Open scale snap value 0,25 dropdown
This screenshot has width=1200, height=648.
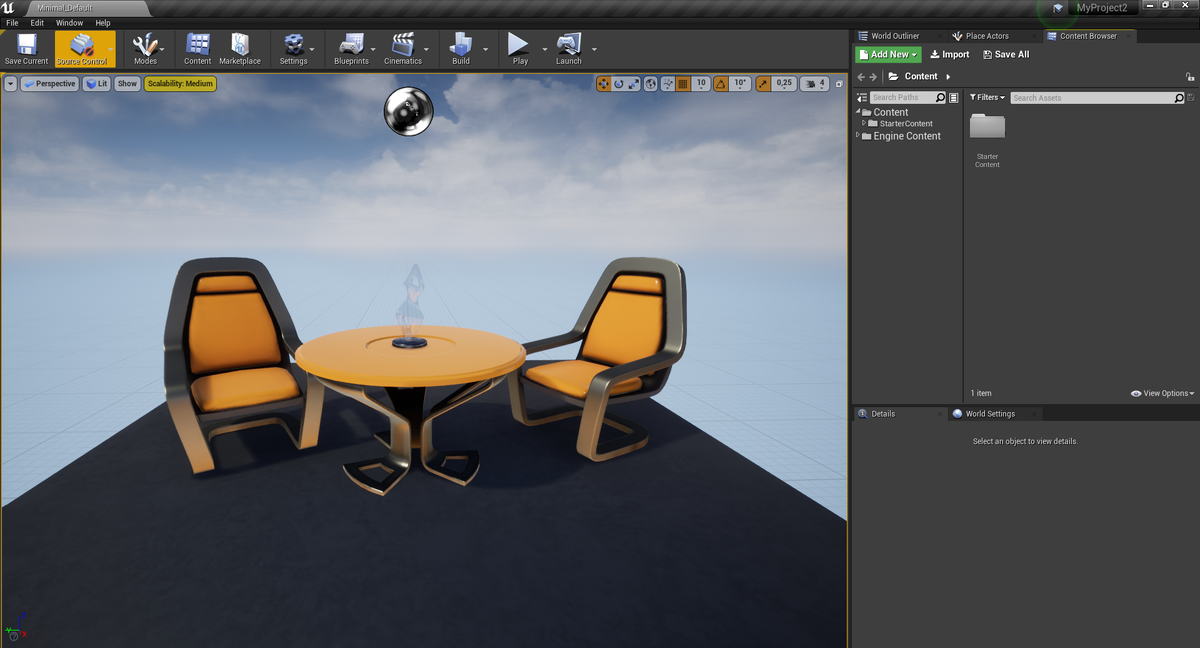(784, 84)
